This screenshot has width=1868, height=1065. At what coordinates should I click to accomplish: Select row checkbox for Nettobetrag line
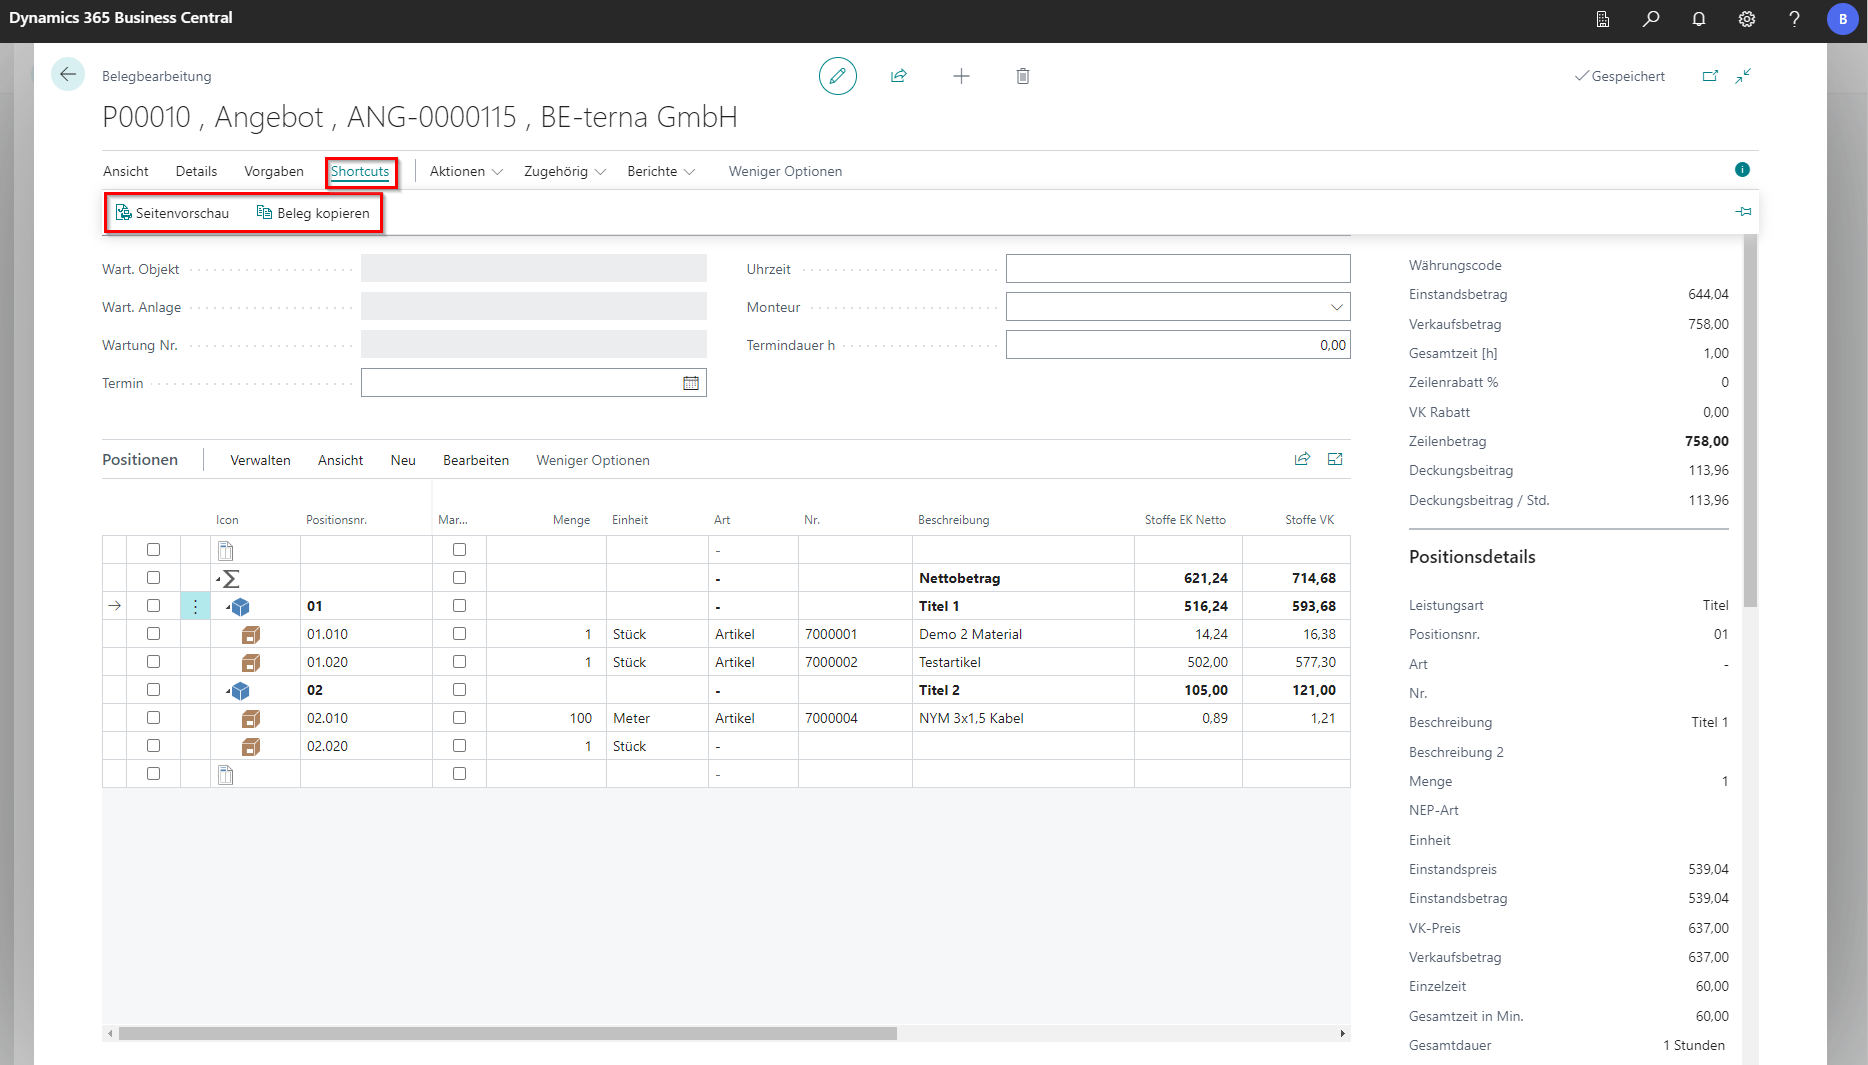point(153,578)
